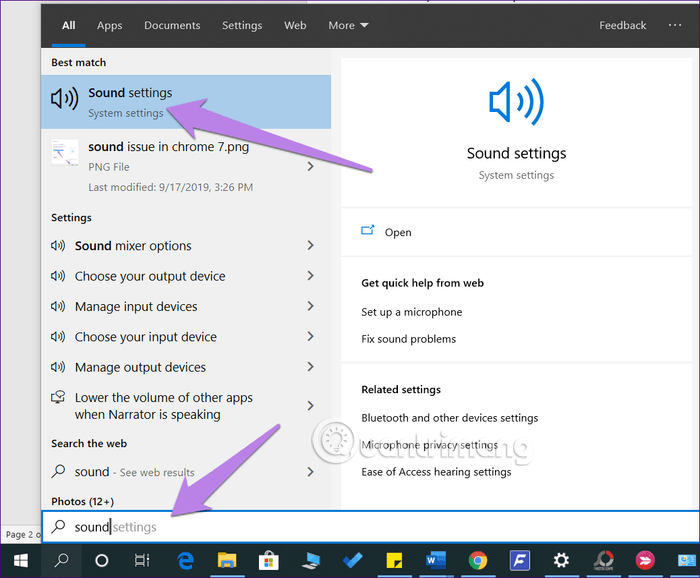This screenshot has width=700, height=578.
Task: Open Sound mixer options
Action: click(133, 246)
